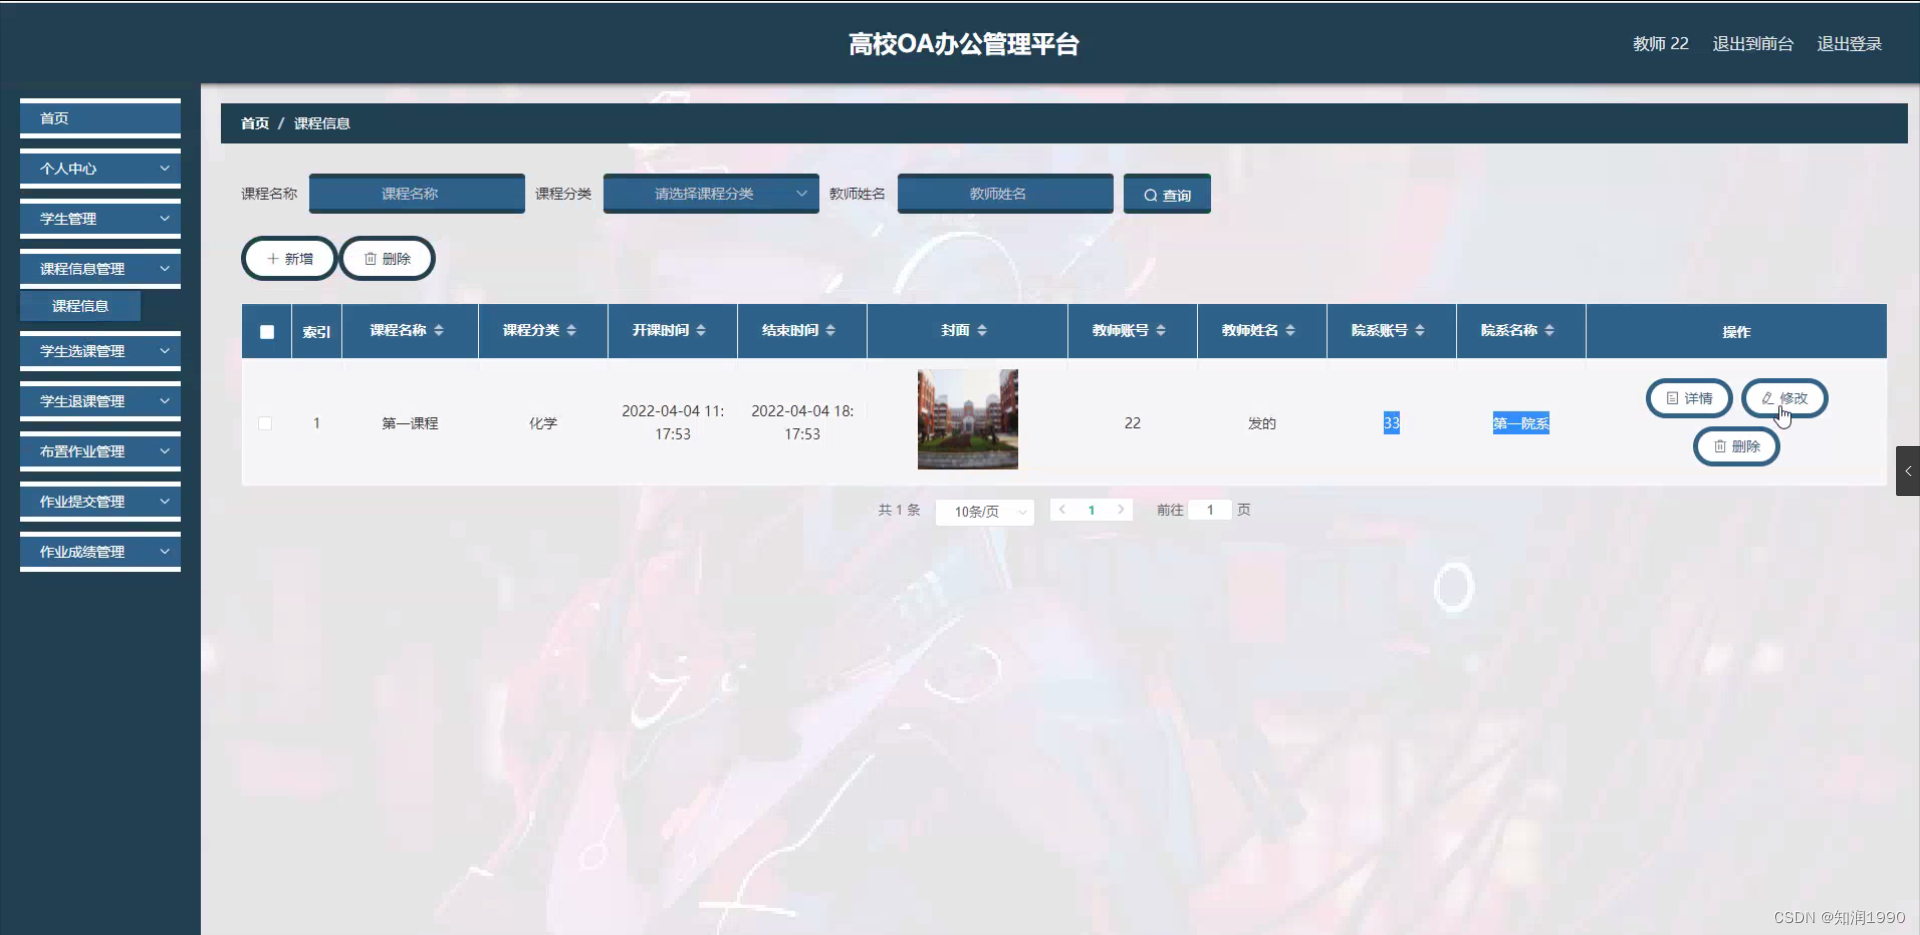Click the search magnifier icon on 查询 button
The width and height of the screenshot is (1920, 935).
point(1152,194)
